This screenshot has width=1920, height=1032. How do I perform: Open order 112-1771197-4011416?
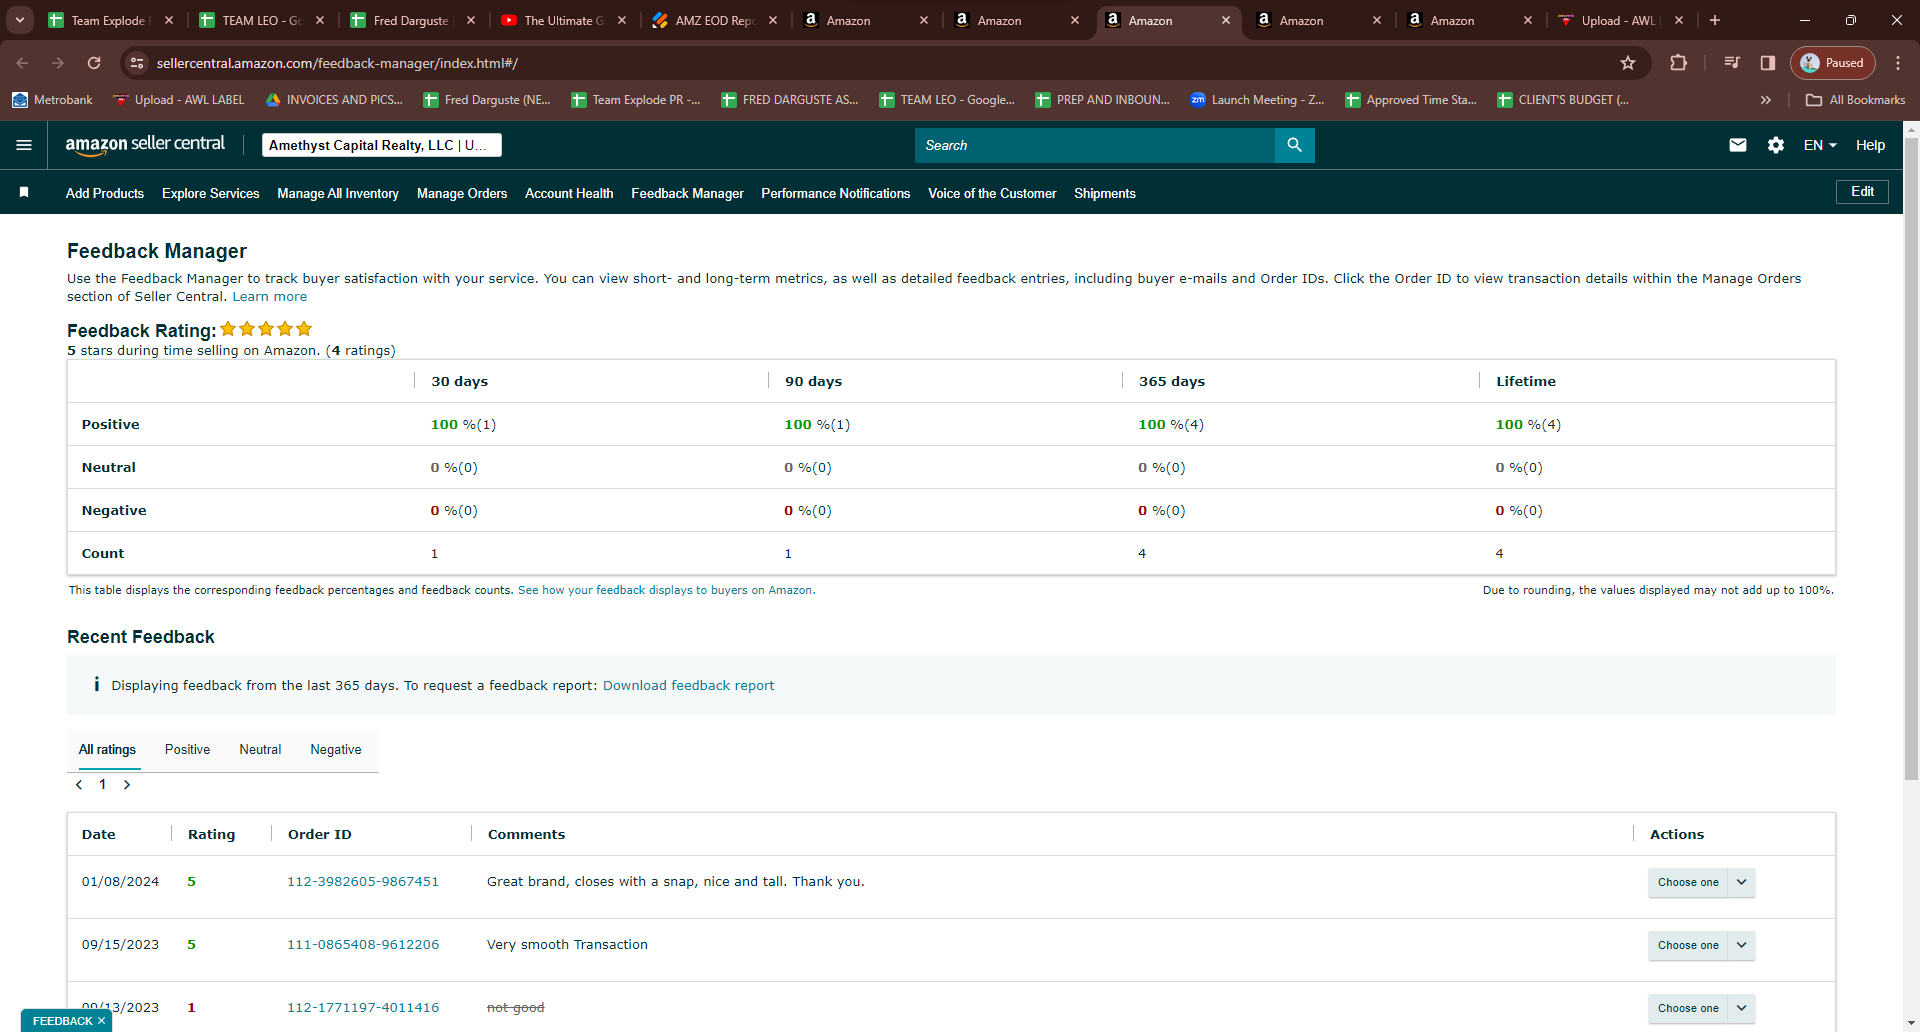[x=363, y=1008]
